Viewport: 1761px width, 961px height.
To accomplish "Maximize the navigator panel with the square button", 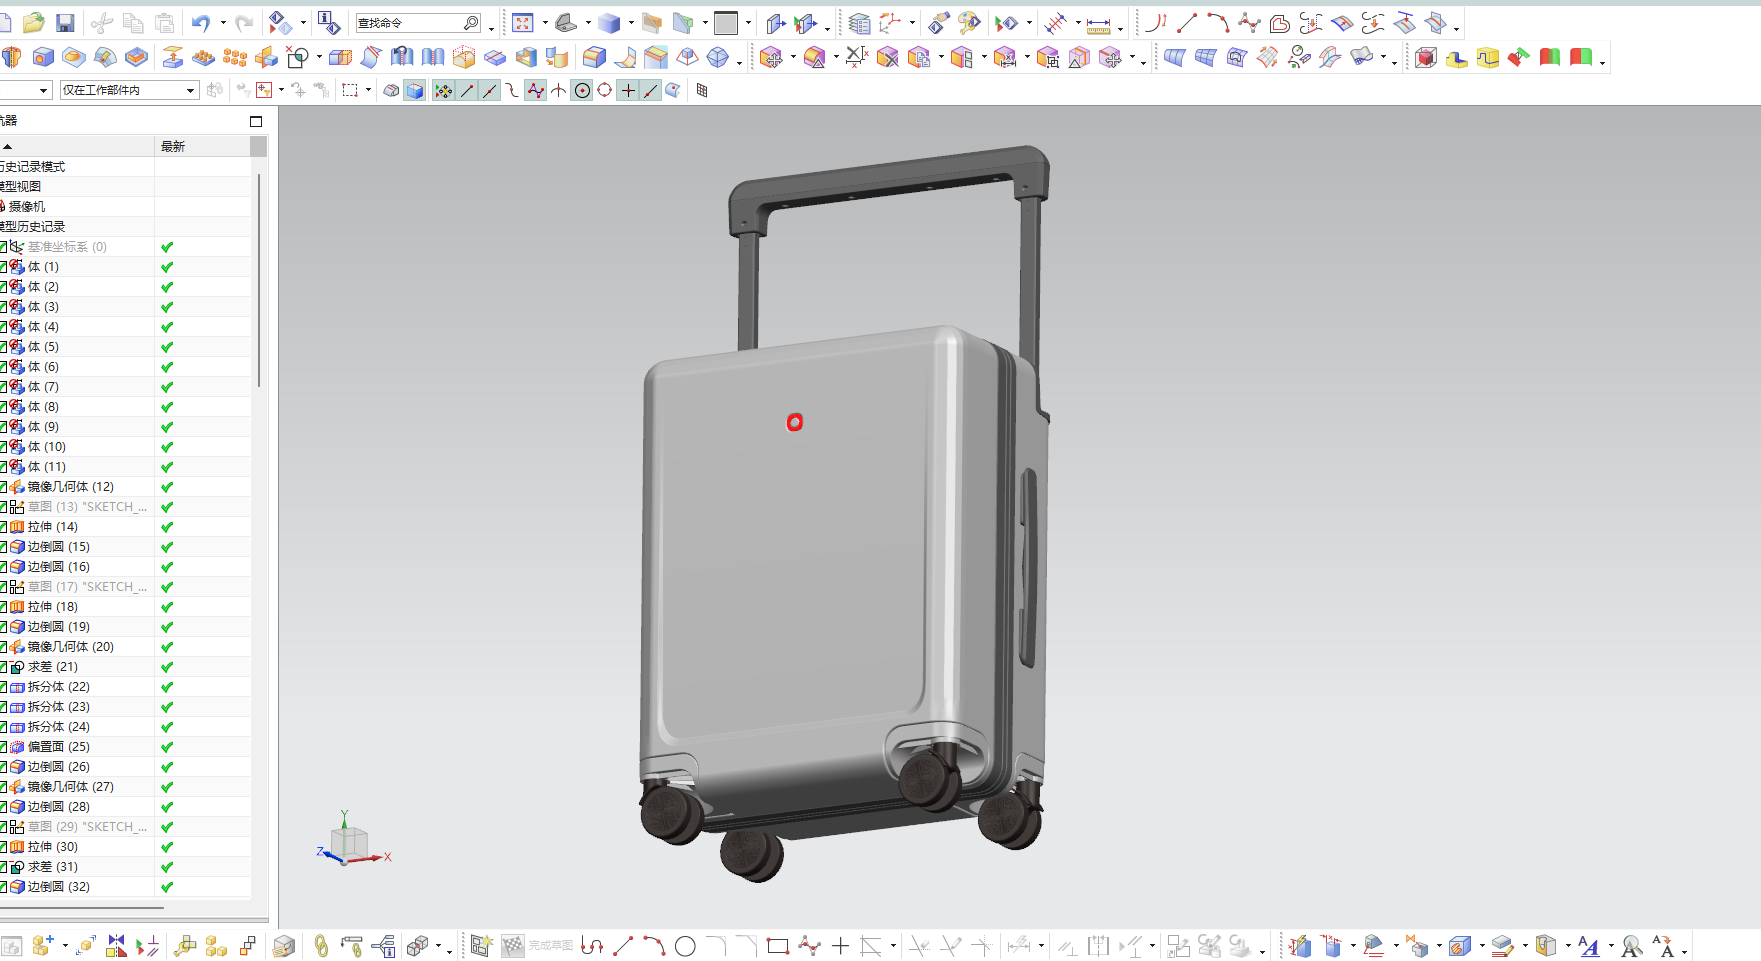I will (x=256, y=121).
